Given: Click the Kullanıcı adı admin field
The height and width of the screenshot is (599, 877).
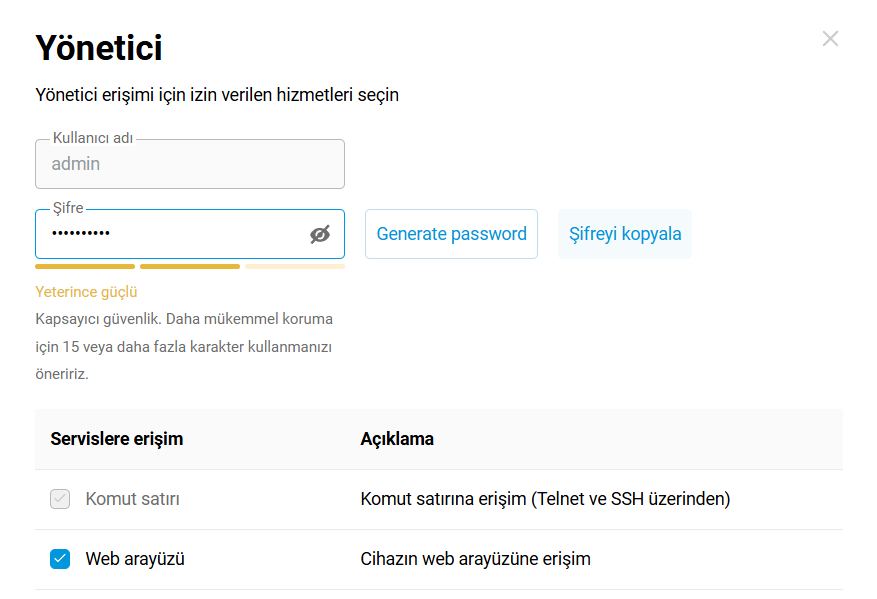Looking at the screenshot, I should [189, 164].
